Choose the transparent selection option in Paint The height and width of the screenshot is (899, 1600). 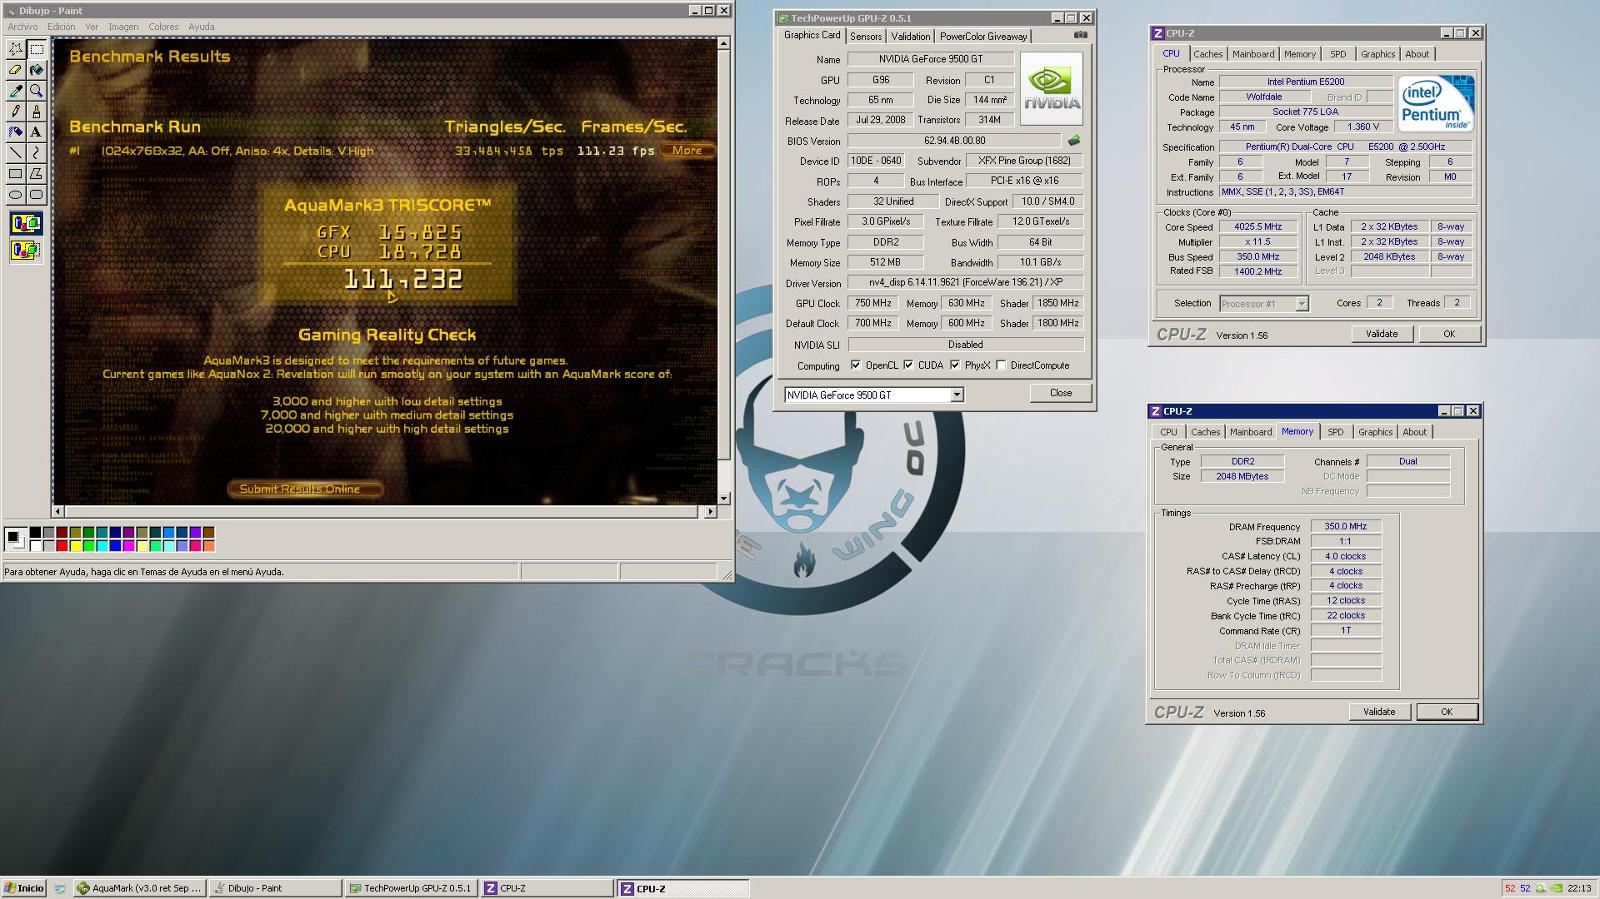pos(26,250)
